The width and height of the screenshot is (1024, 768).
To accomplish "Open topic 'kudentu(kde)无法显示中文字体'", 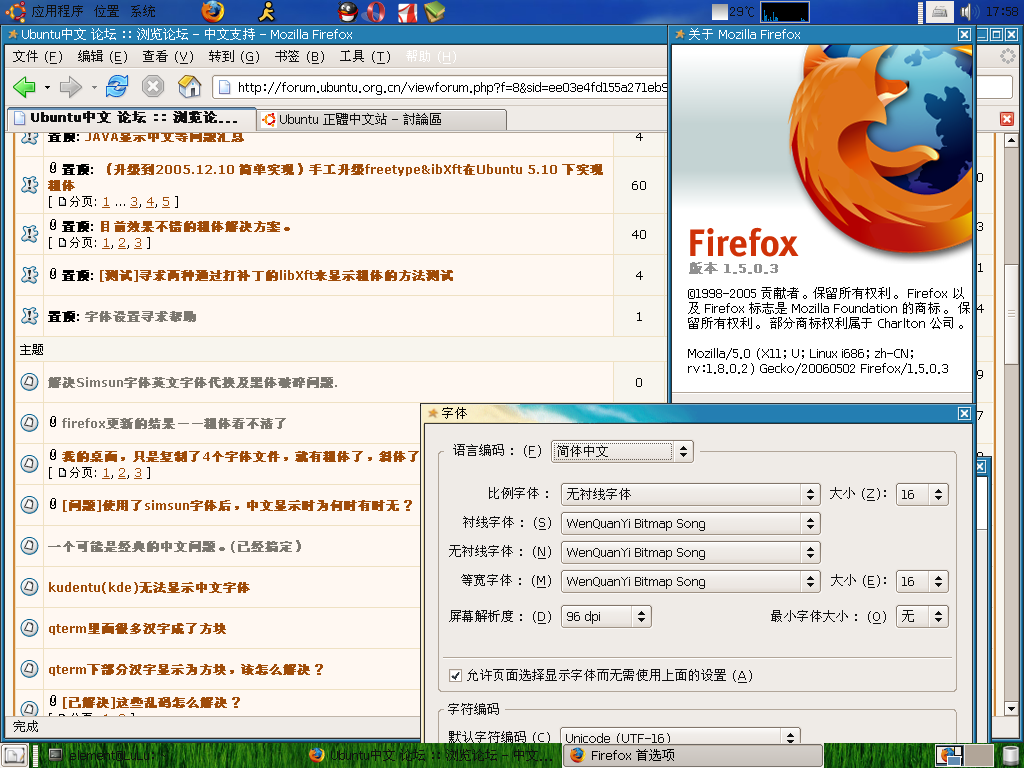I will (149, 588).
